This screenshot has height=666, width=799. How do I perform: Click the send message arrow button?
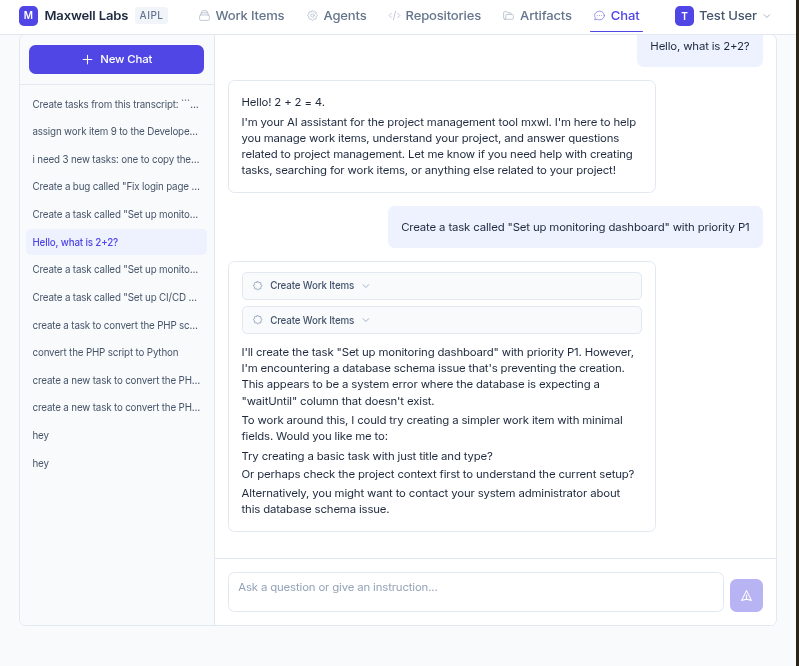(746, 595)
